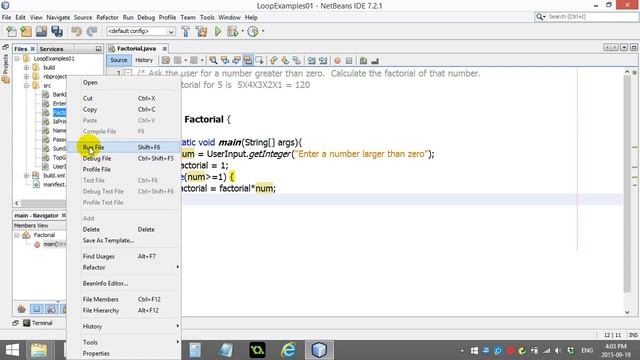640x360 pixels.
Task: Click the Next Bookmark icon
Action: coord(285,60)
